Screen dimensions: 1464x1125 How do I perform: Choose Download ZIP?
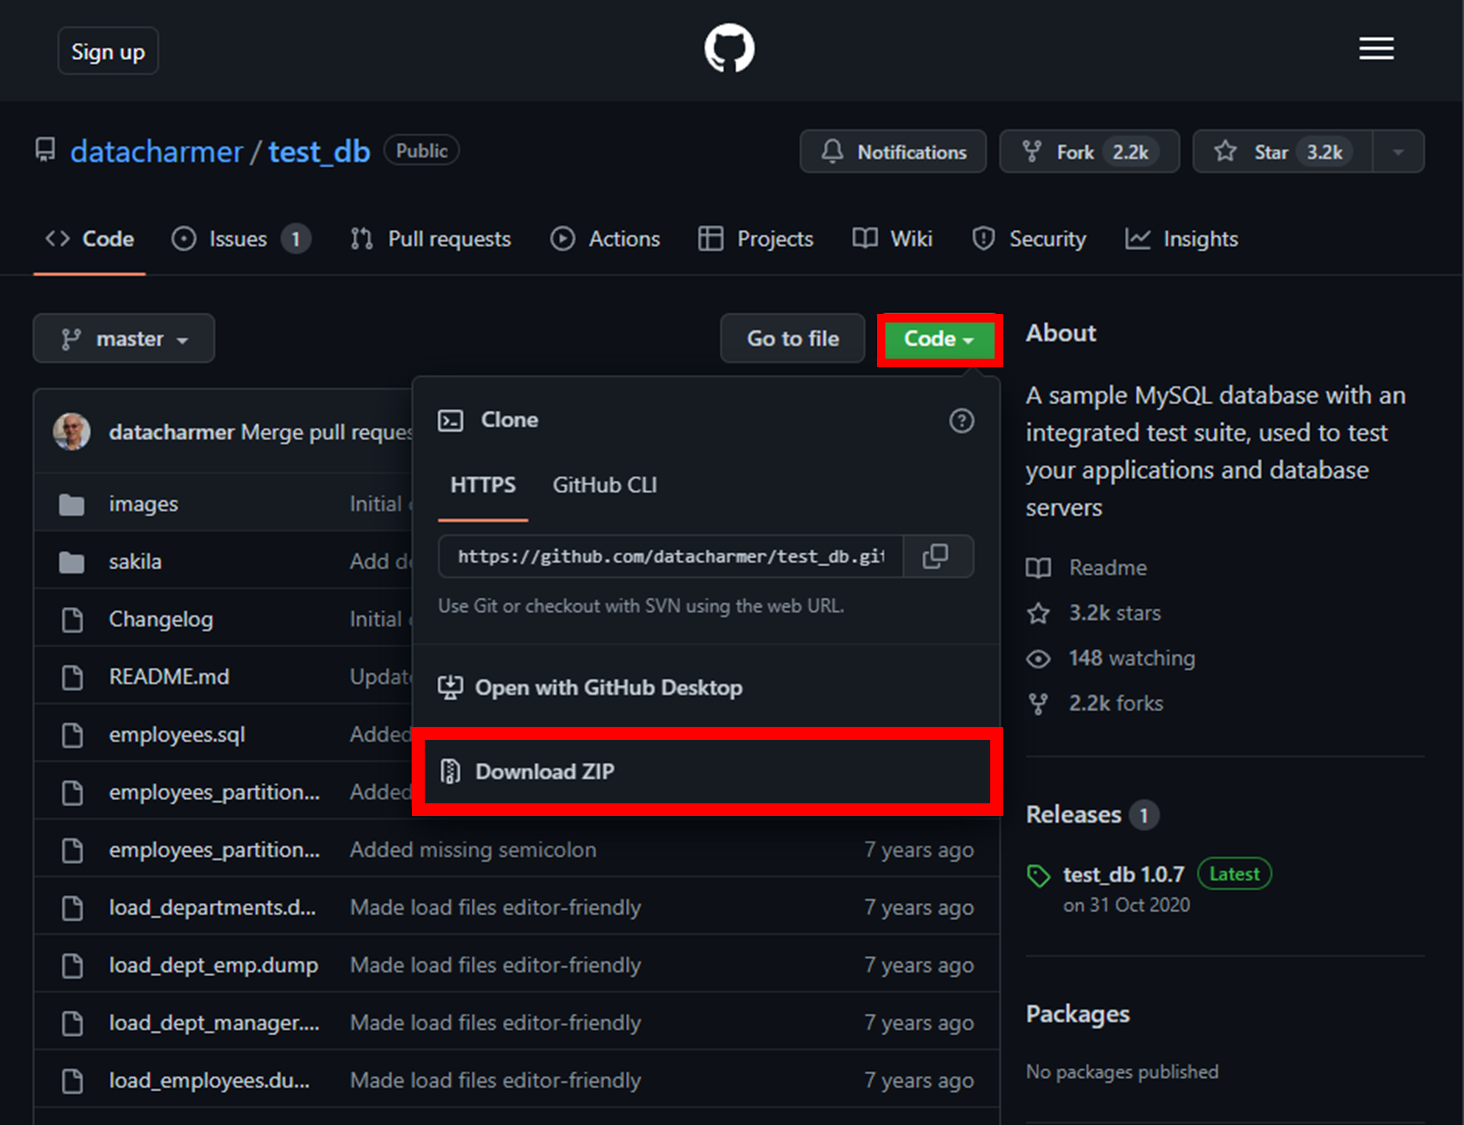[706, 771]
